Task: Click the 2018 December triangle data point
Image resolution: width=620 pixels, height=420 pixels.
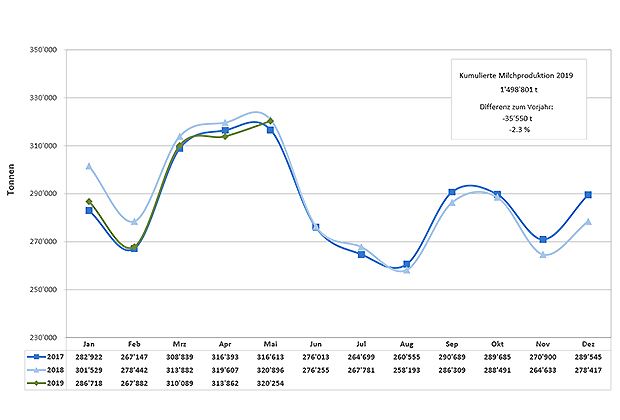Action: point(588,222)
